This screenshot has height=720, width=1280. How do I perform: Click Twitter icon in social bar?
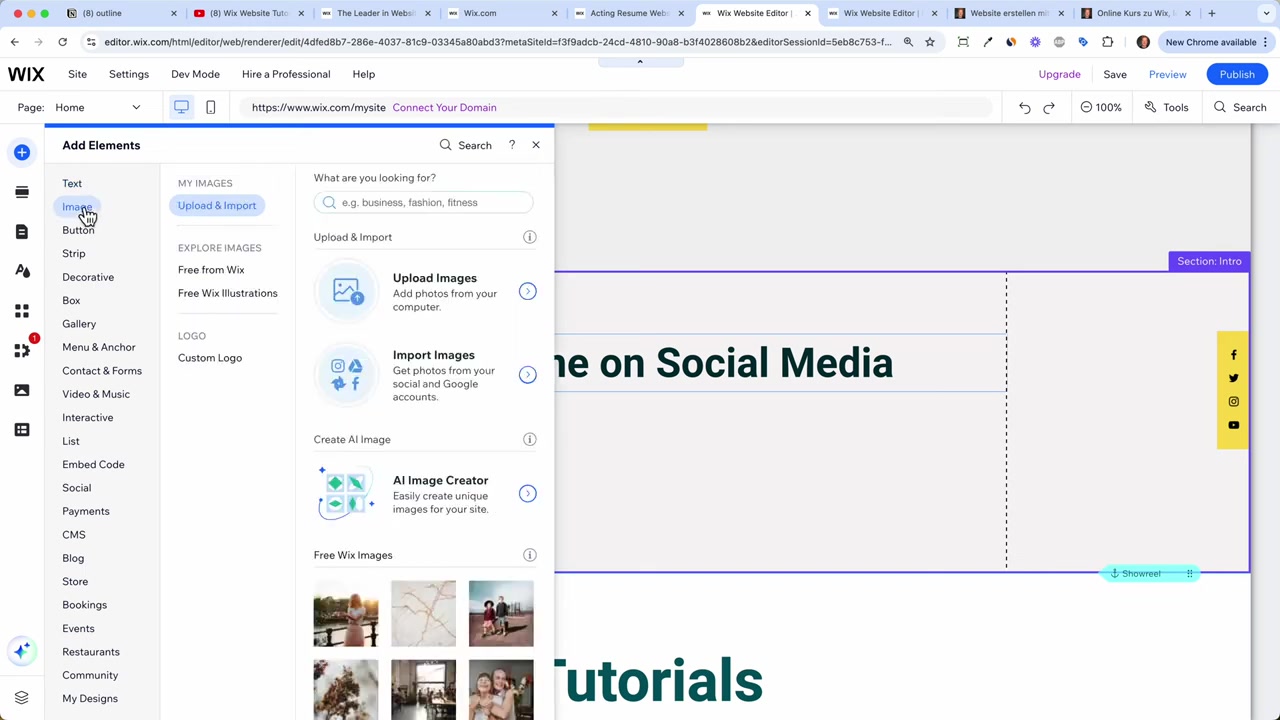point(1233,378)
